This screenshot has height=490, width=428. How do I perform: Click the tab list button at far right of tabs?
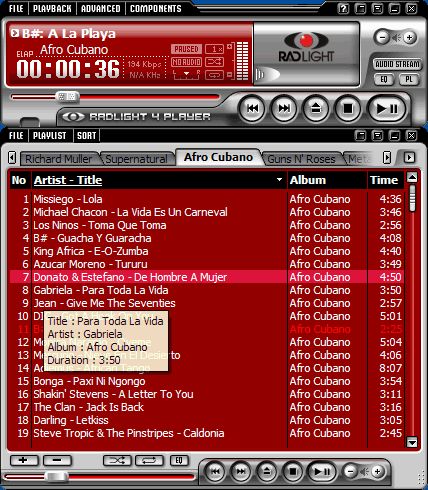point(409,157)
